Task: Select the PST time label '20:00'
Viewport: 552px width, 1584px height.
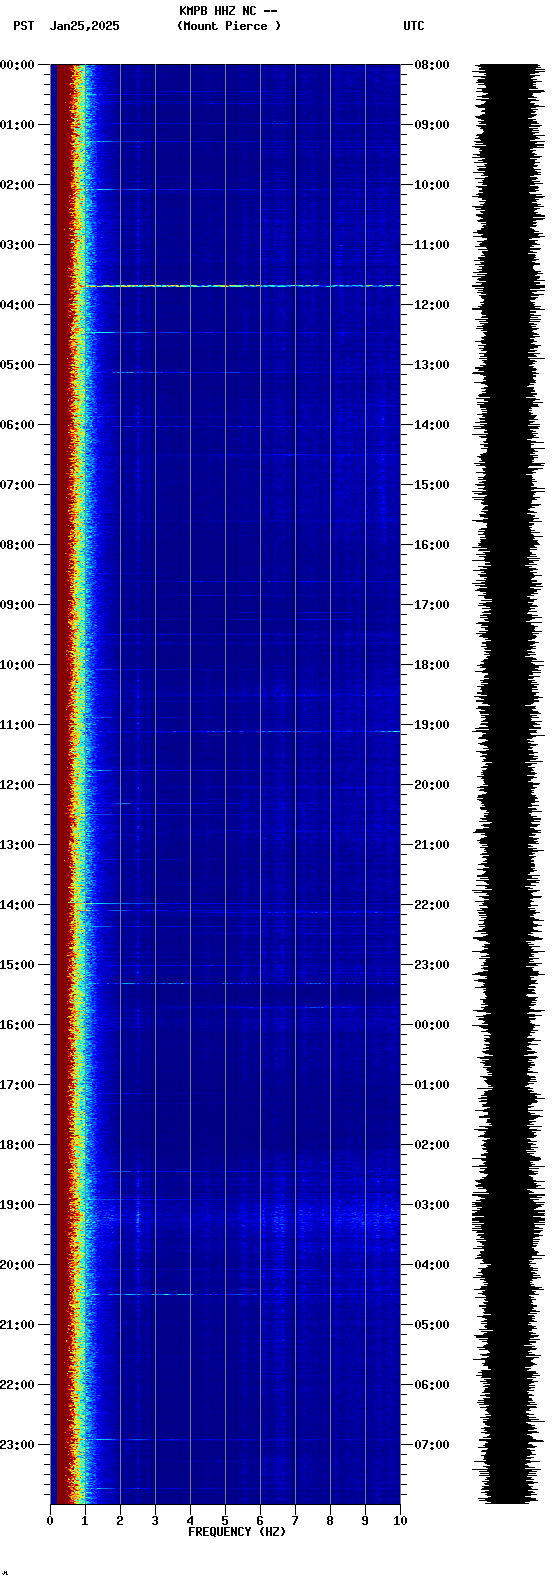Action: (x=17, y=1265)
